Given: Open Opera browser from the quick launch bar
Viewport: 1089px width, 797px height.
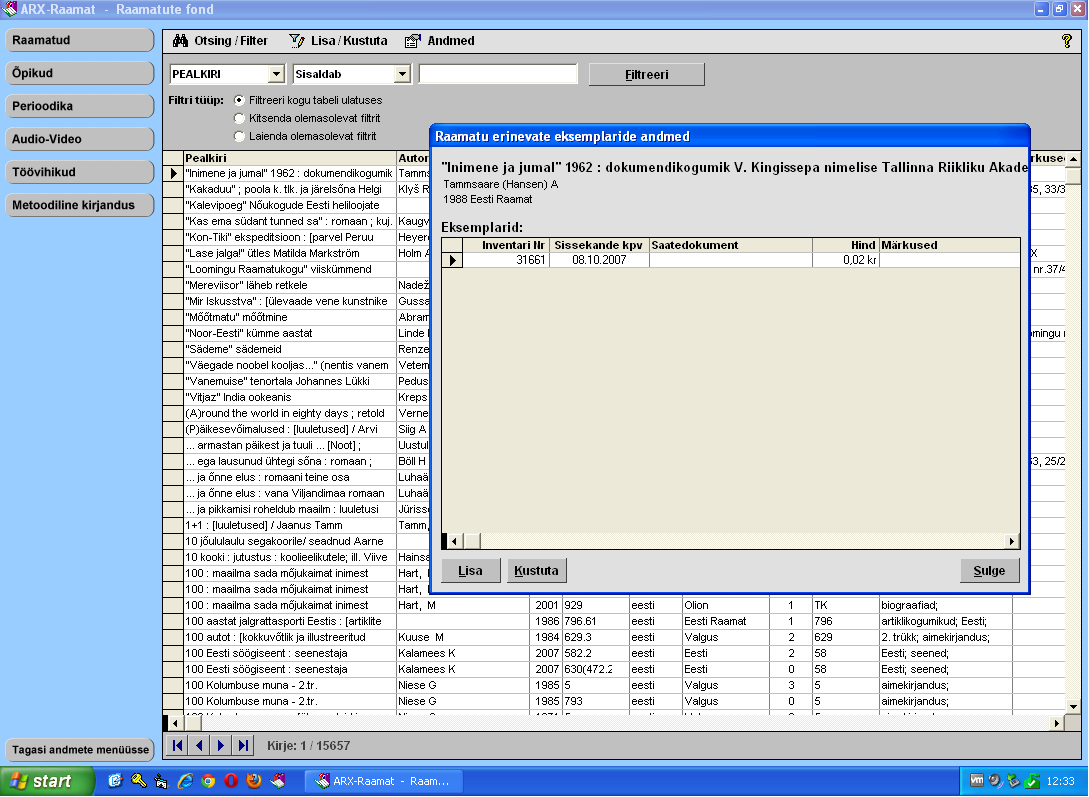Looking at the screenshot, I should point(231,781).
